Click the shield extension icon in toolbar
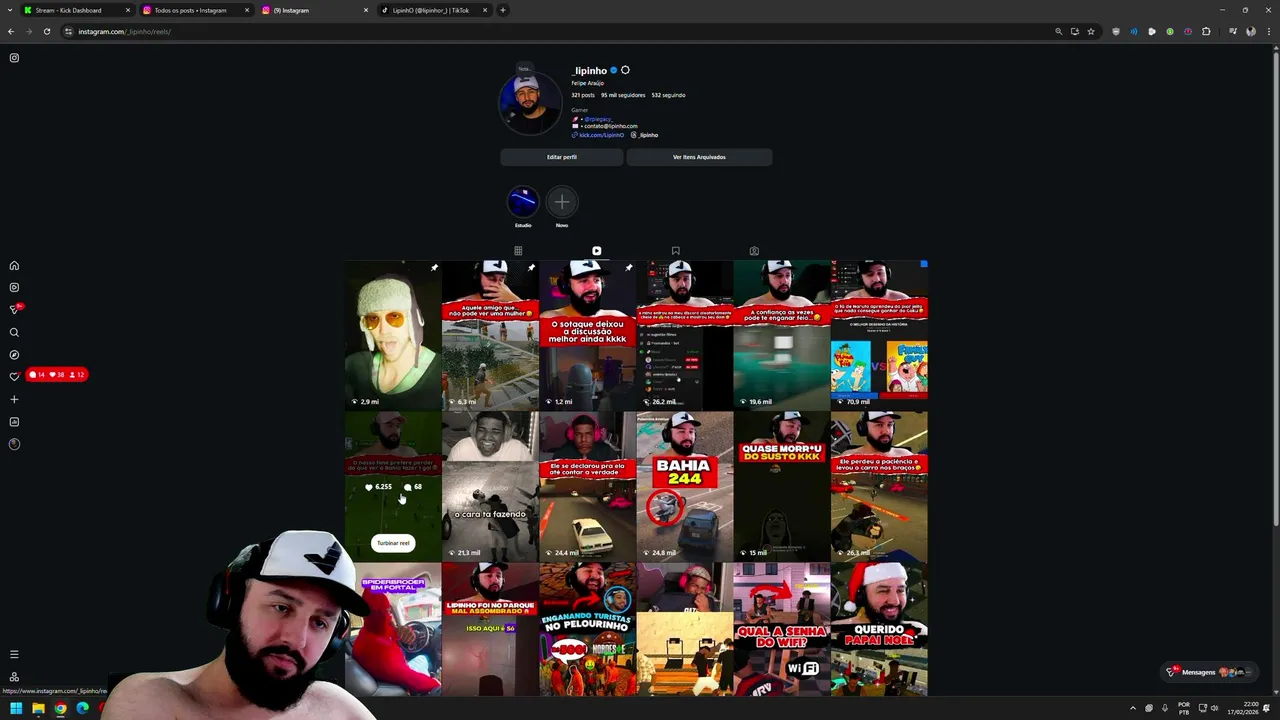This screenshot has width=1280, height=720. pos(1116,31)
